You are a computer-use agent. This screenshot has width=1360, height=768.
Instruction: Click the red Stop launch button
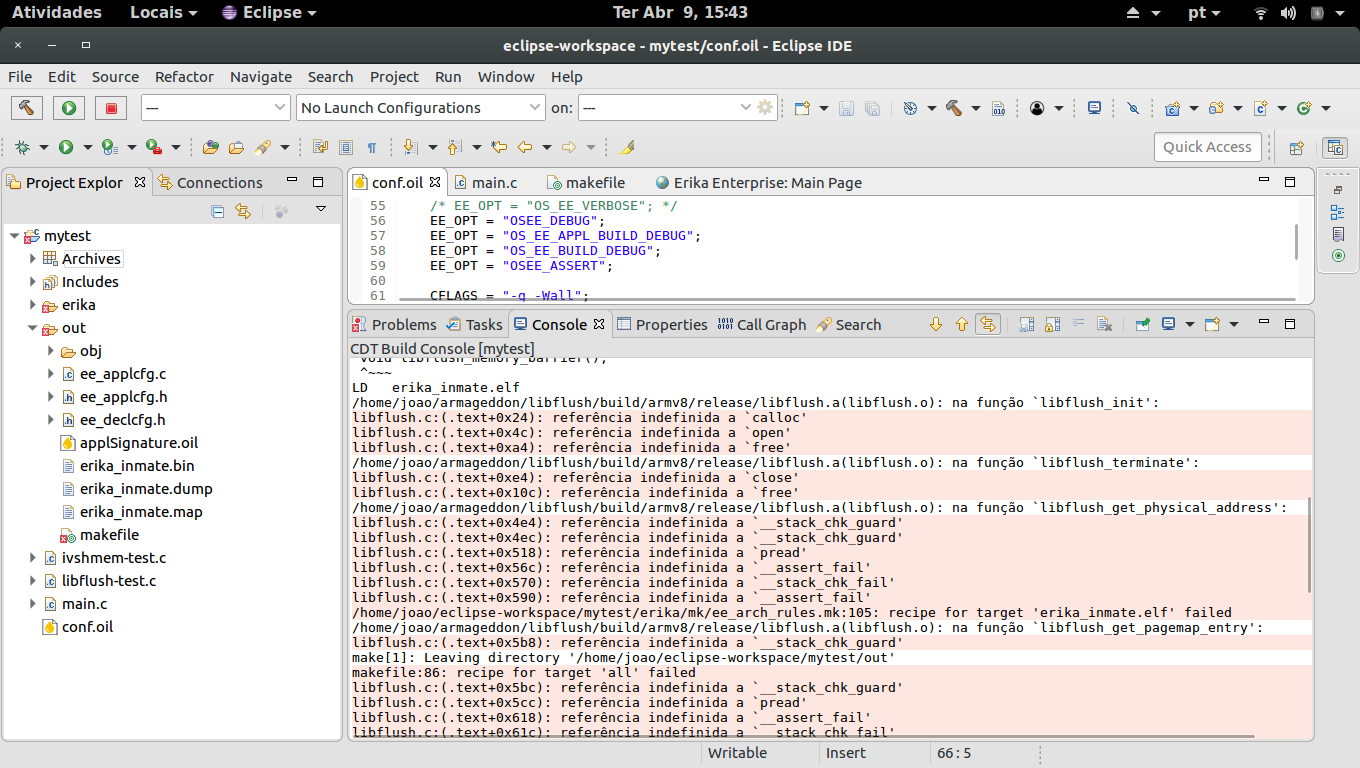111,108
